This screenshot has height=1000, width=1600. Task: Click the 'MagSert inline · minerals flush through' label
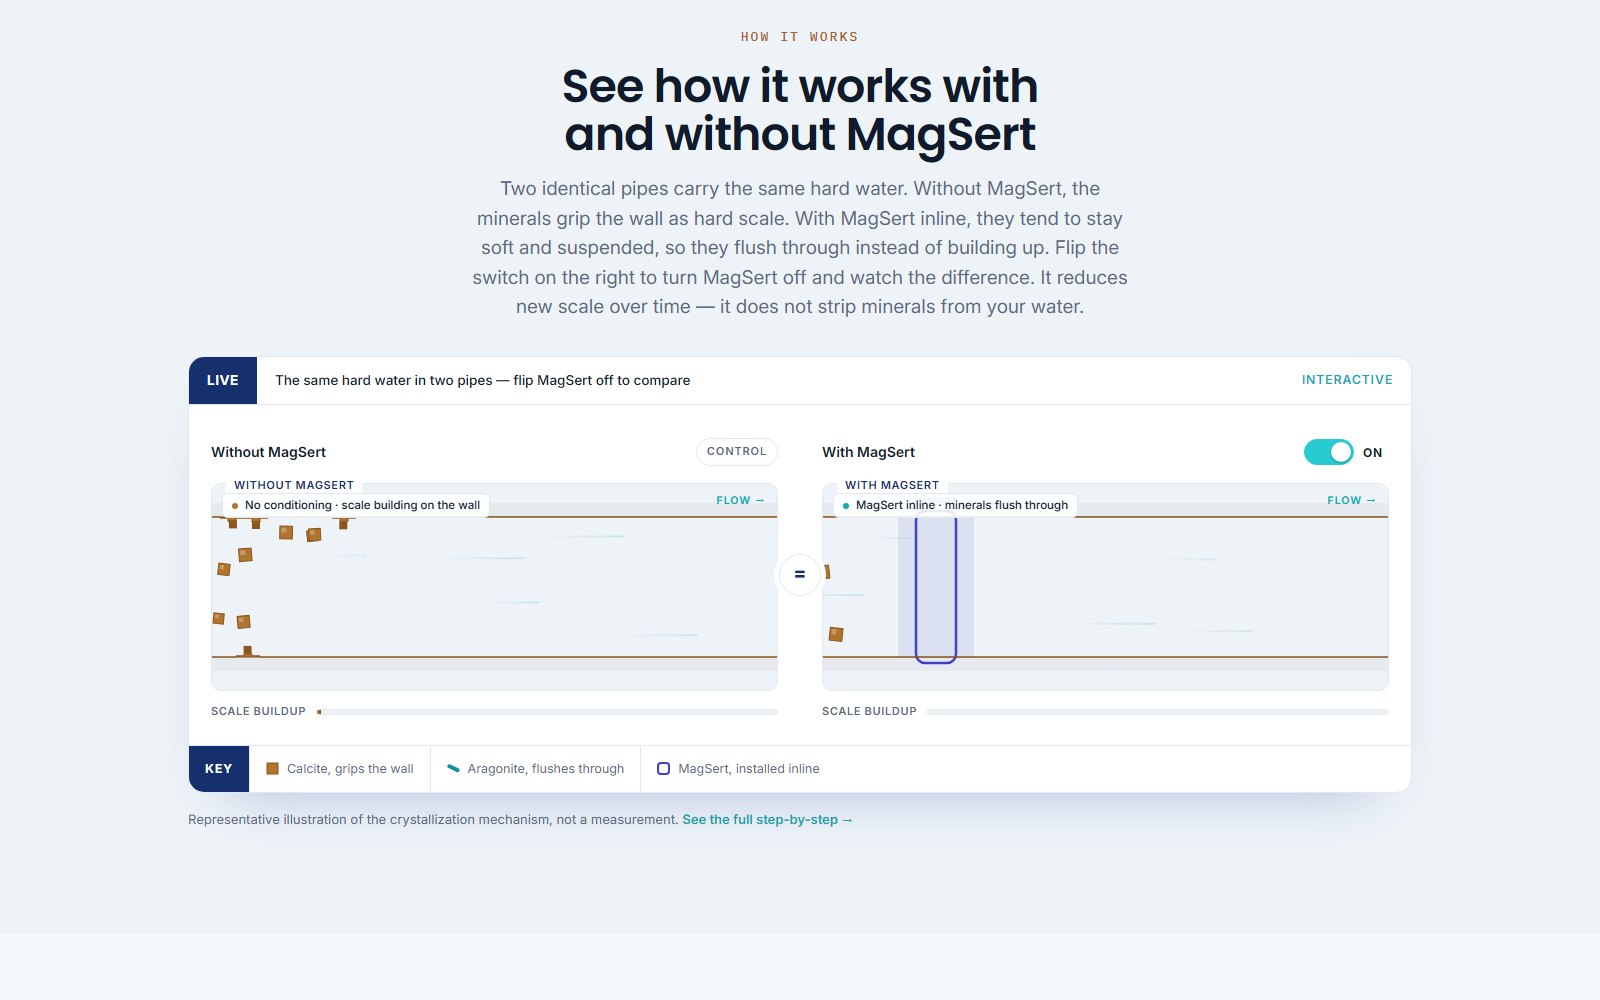click(955, 505)
